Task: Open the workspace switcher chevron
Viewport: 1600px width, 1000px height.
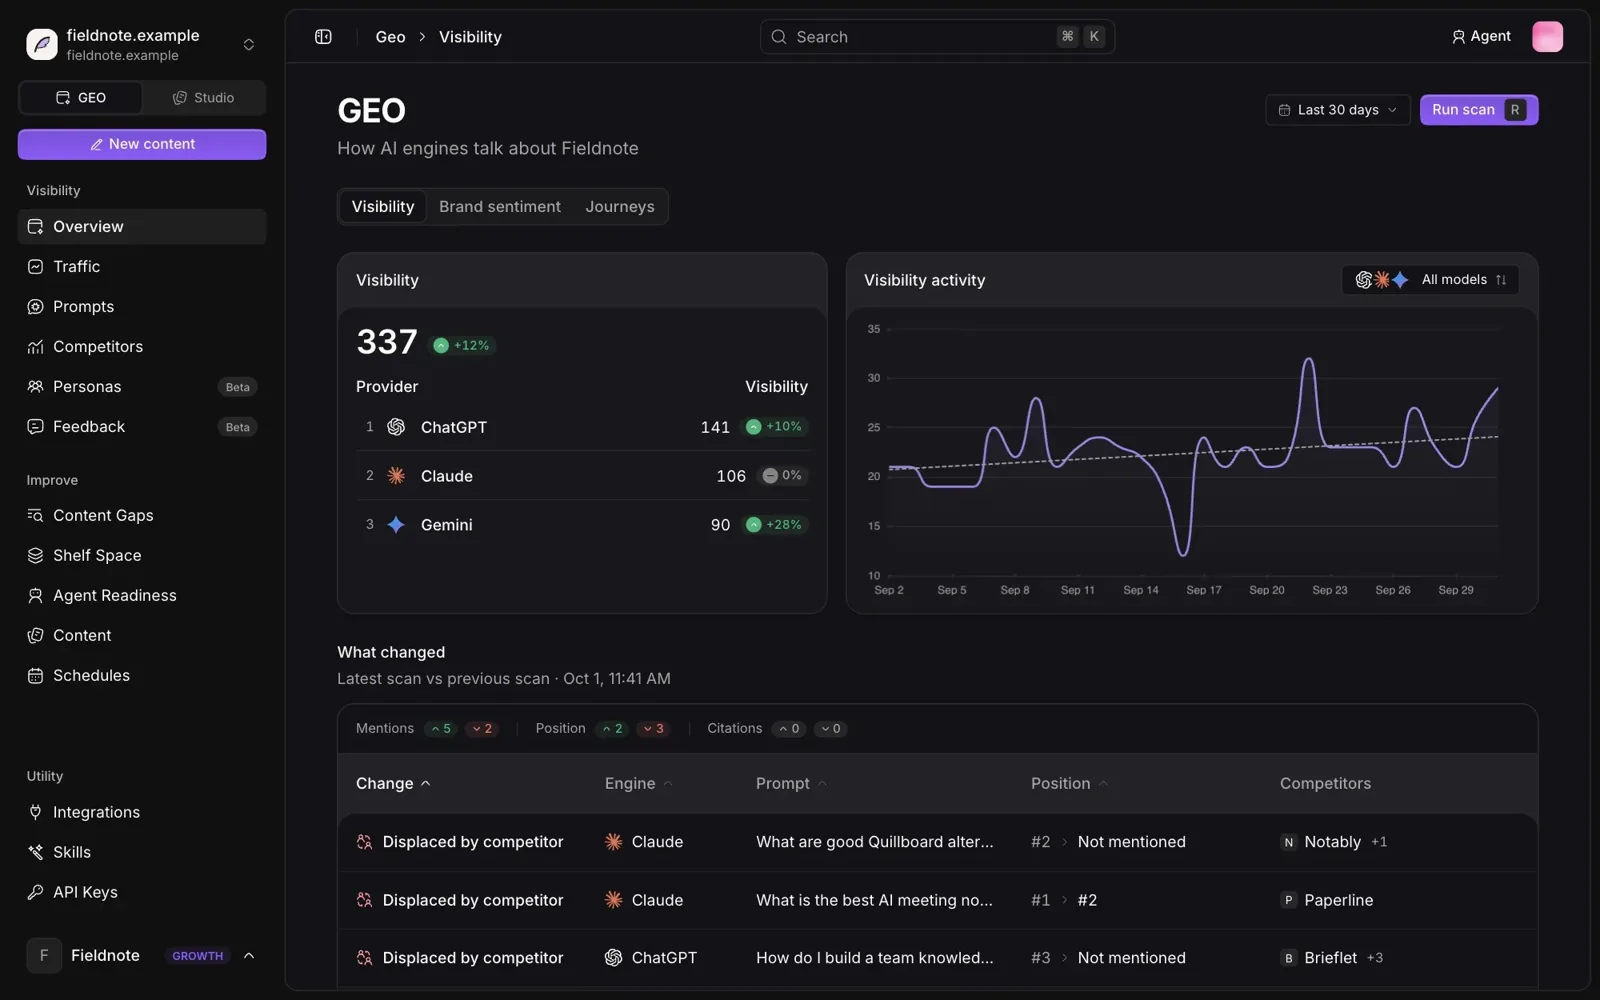Action: click(x=249, y=44)
